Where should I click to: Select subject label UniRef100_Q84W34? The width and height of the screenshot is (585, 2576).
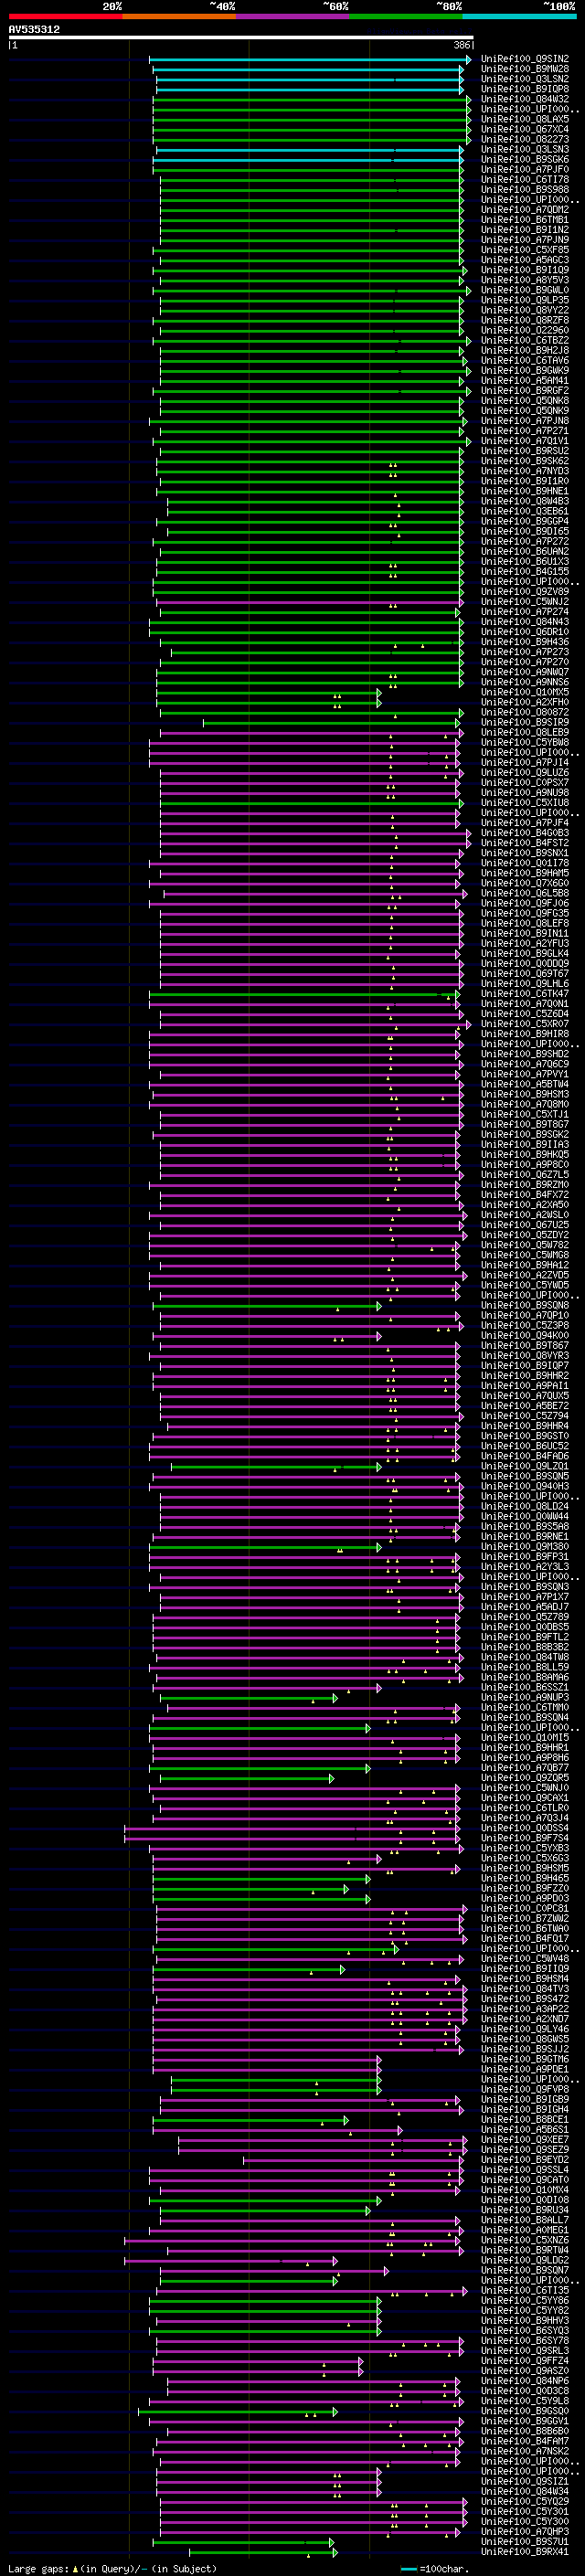525,2491
